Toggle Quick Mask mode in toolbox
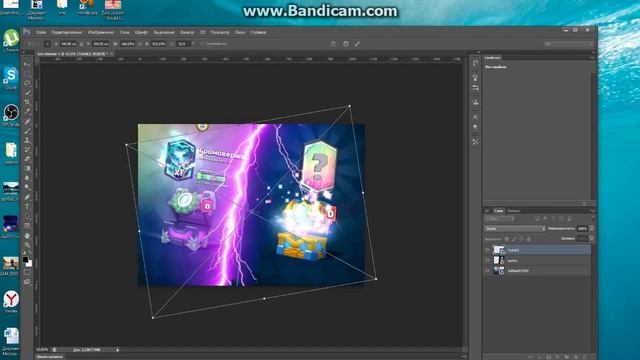Image resolution: width=640 pixels, height=360 pixels. [x=27, y=272]
